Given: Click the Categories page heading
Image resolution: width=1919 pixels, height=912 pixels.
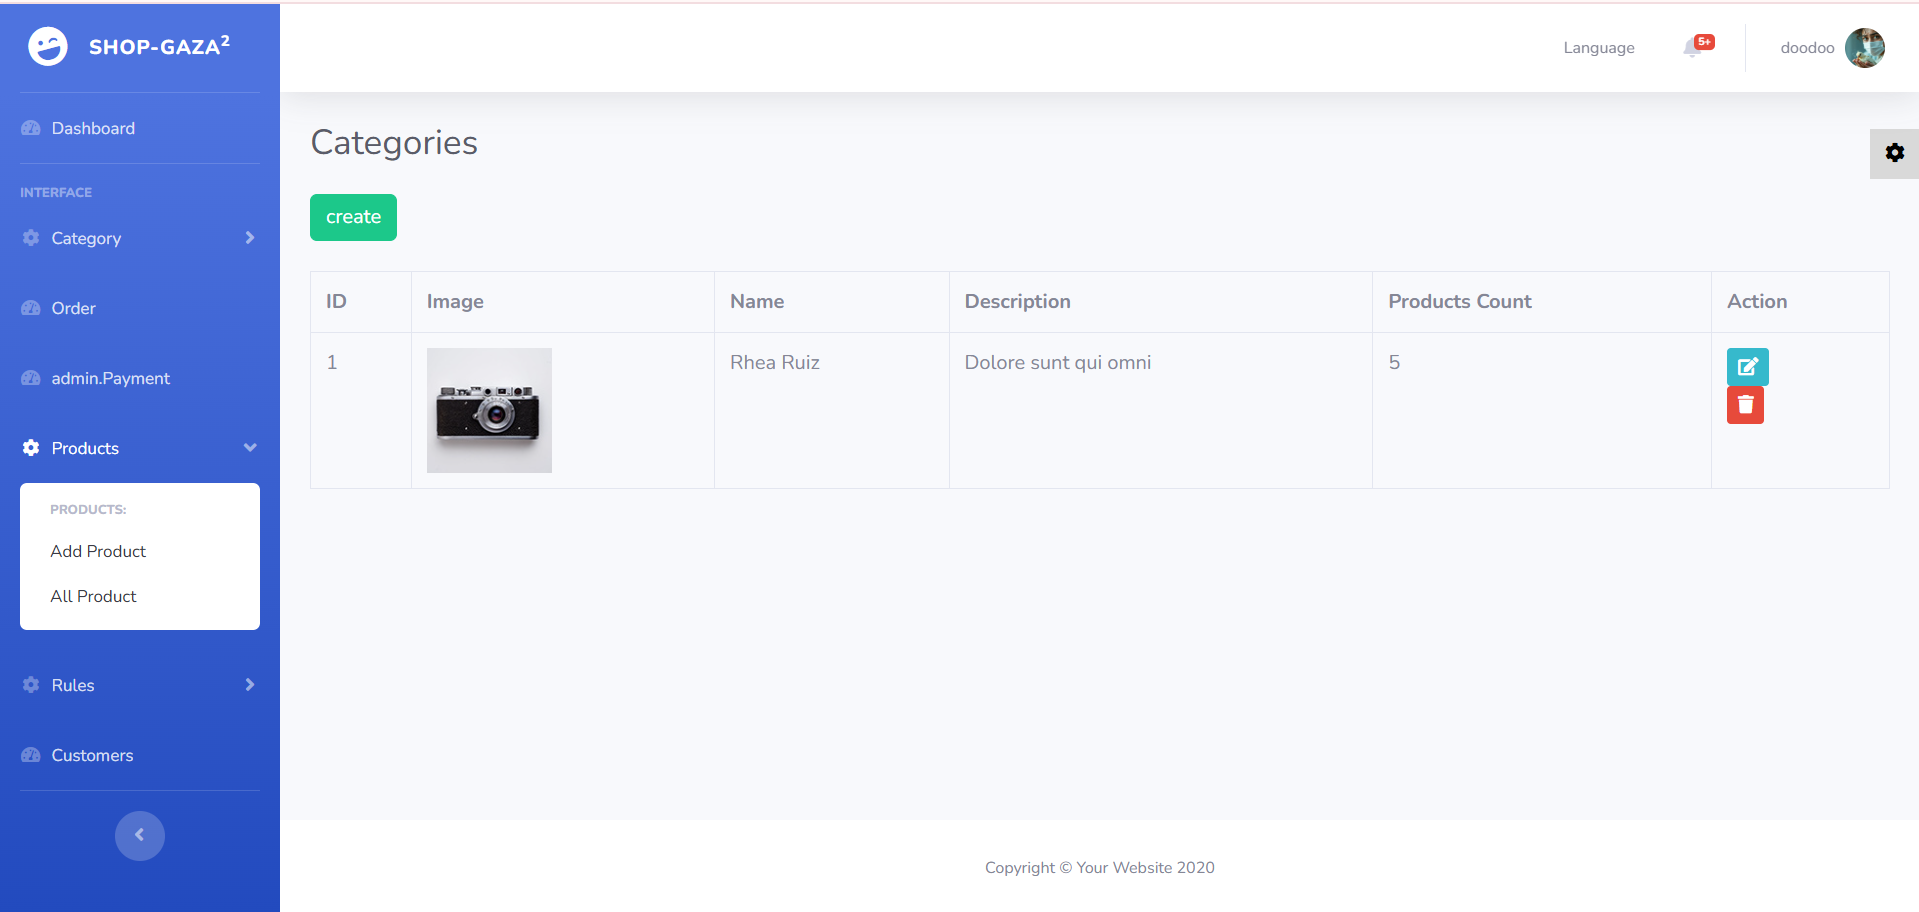Looking at the screenshot, I should click(394, 143).
